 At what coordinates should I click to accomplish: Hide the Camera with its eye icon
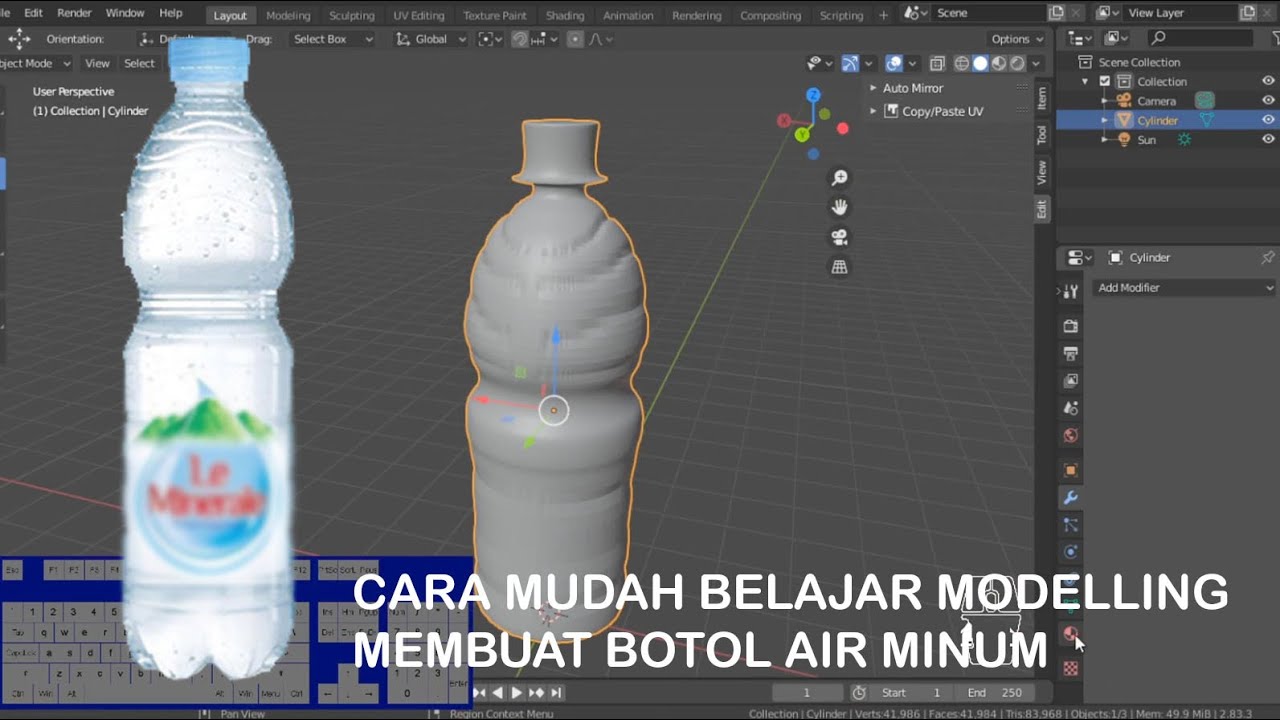[1268, 100]
